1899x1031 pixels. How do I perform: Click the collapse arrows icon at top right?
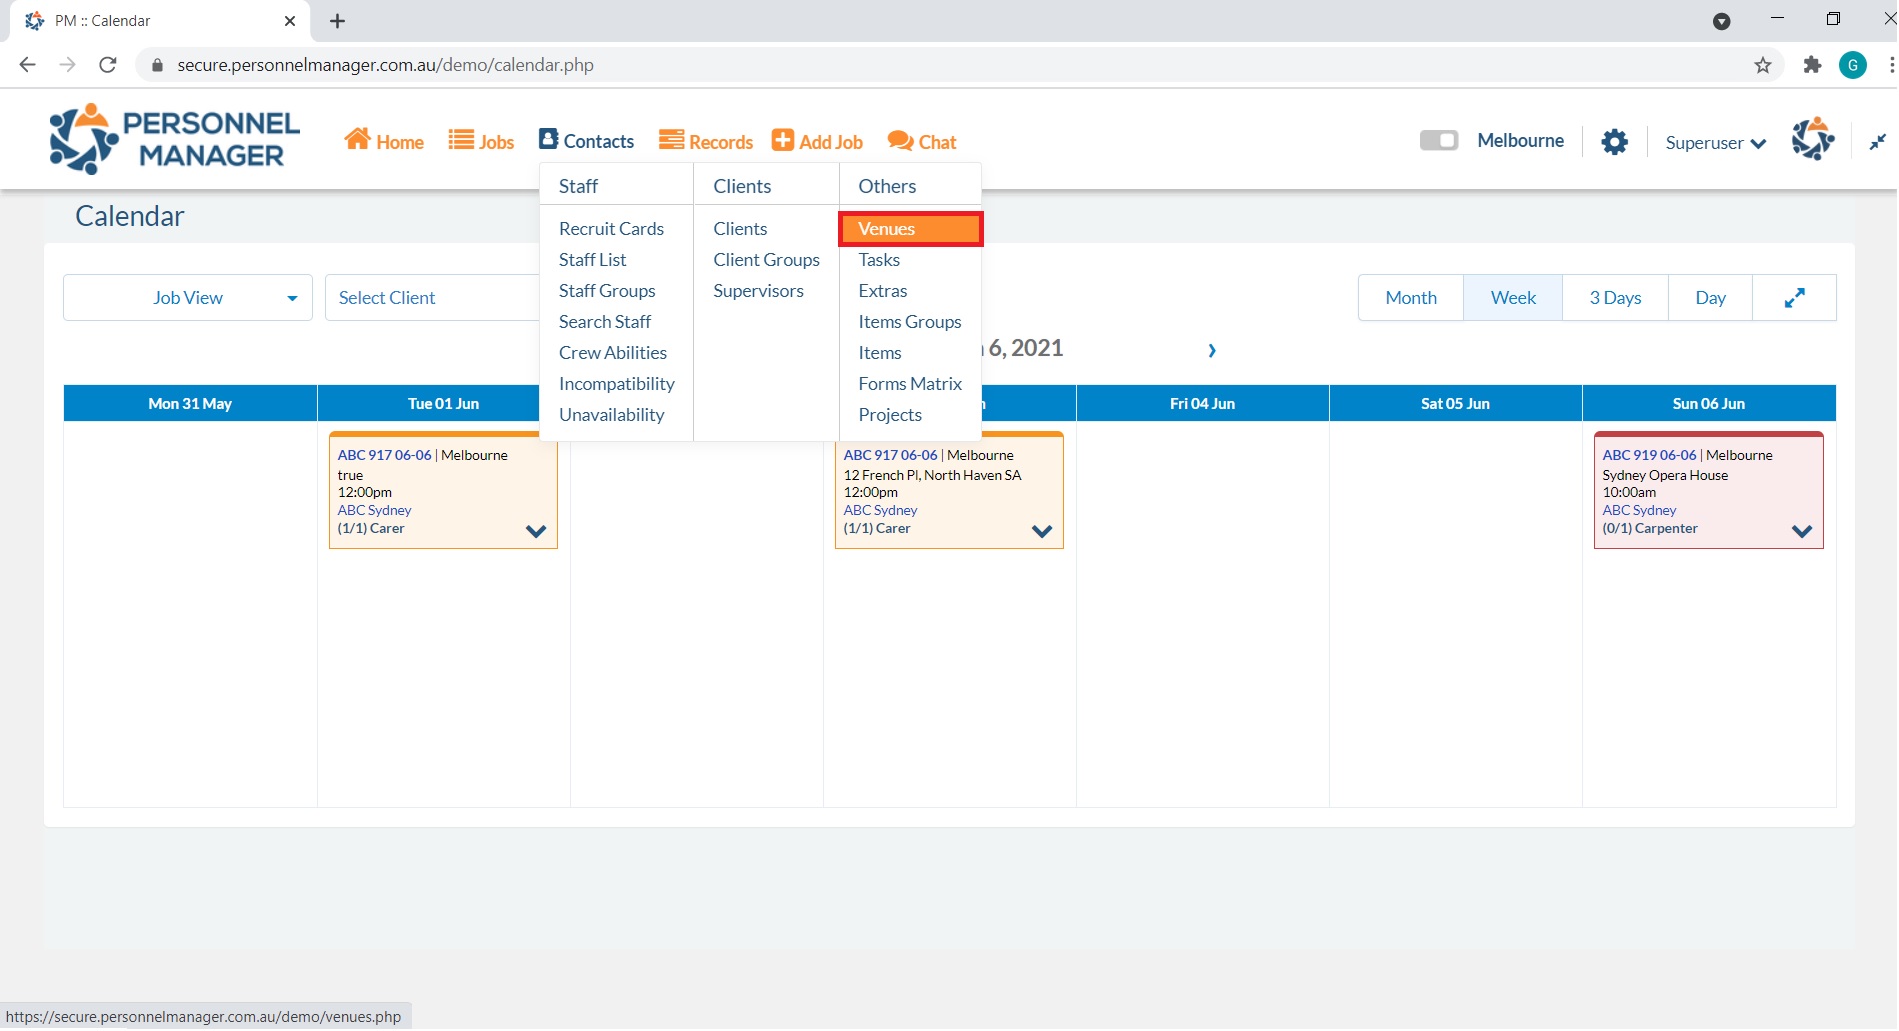pyautogui.click(x=1877, y=142)
